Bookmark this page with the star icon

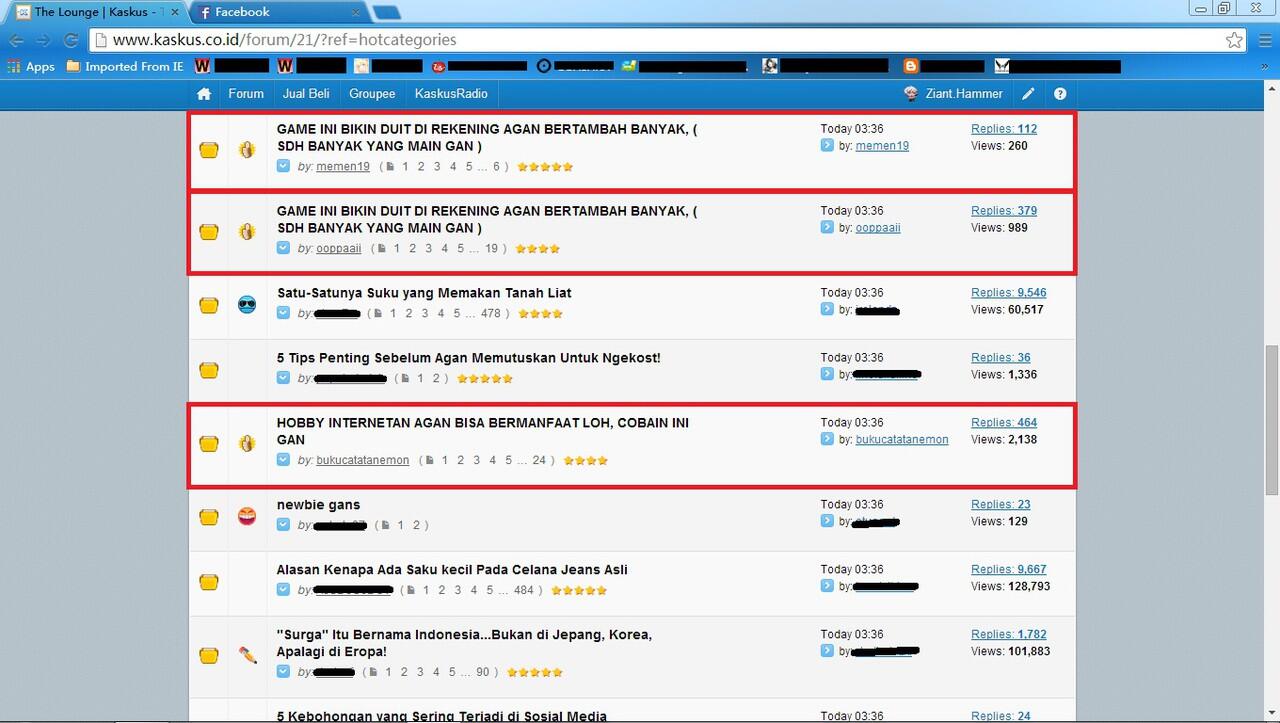pos(1234,40)
